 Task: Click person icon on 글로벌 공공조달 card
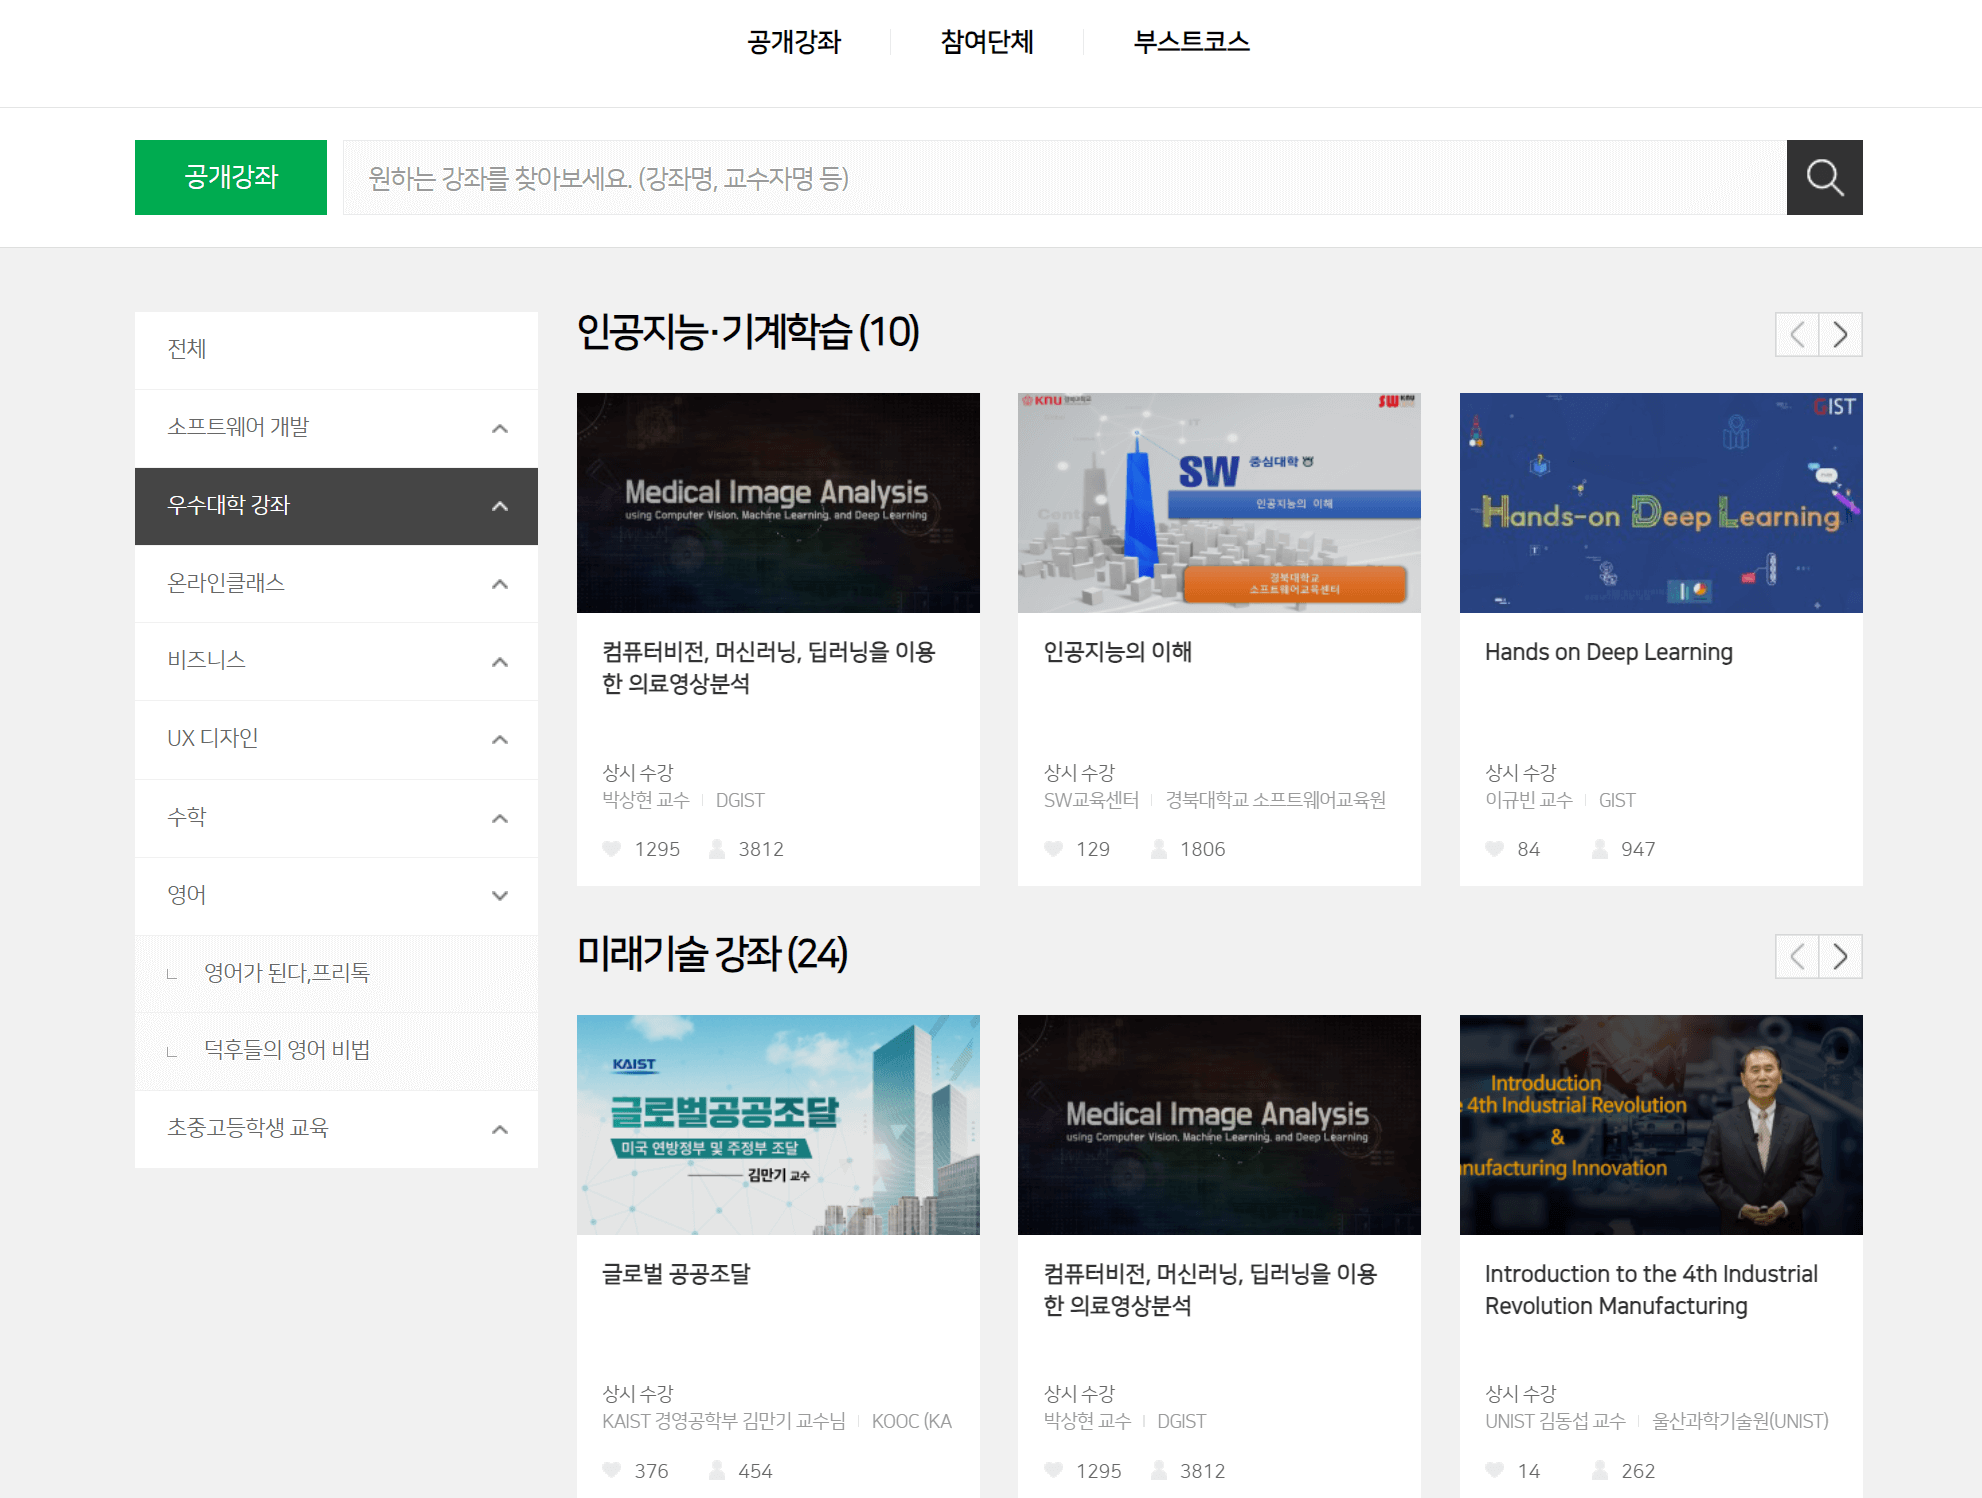(x=715, y=1470)
